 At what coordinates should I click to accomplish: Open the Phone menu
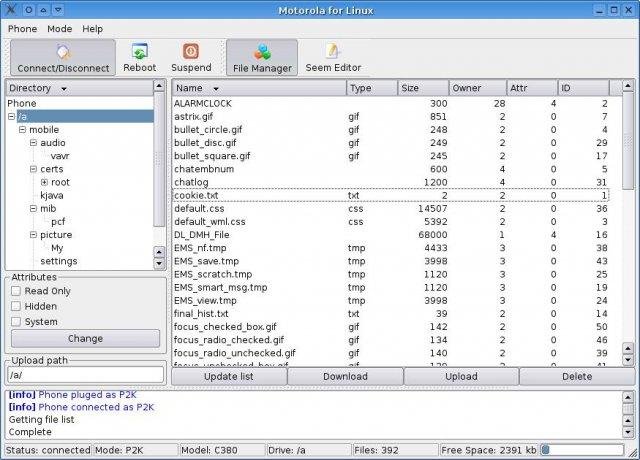tap(22, 29)
